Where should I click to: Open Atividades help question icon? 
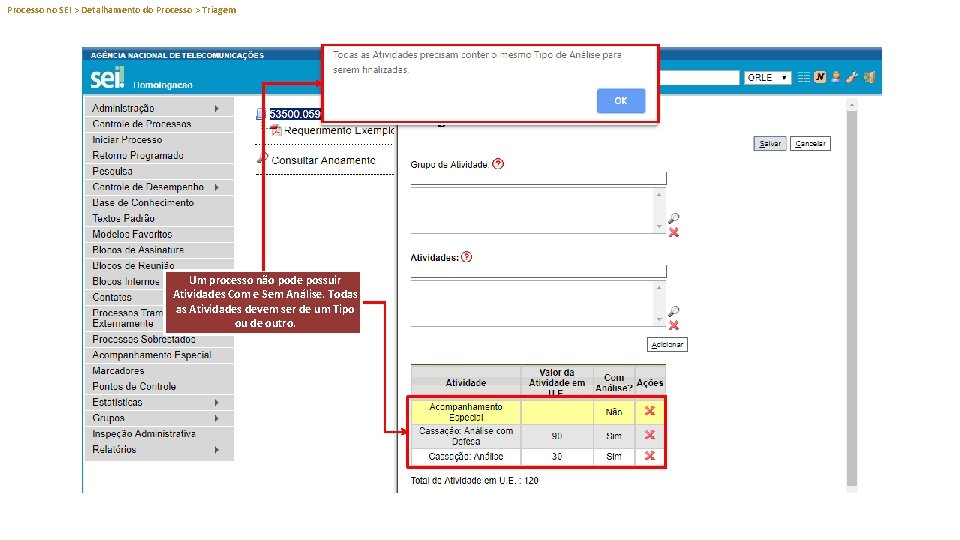[467, 257]
